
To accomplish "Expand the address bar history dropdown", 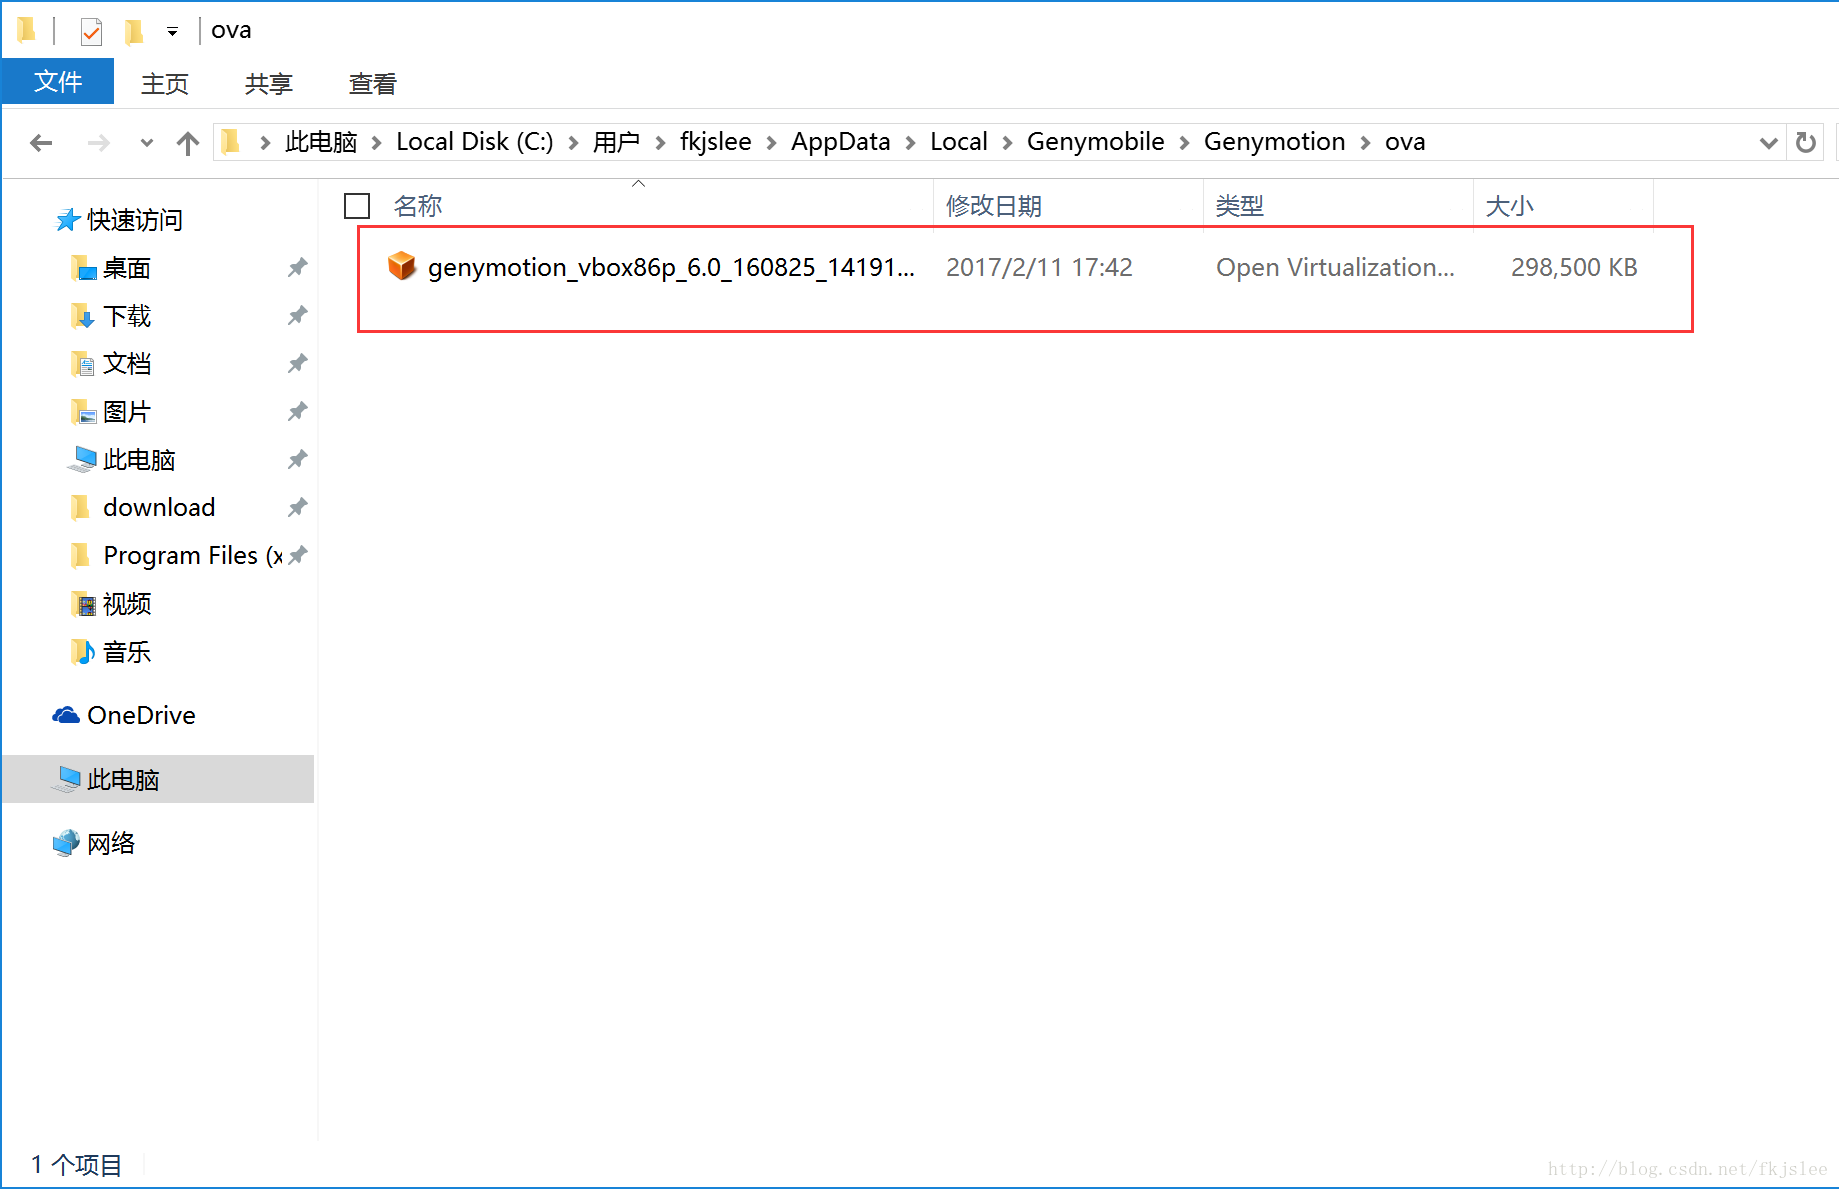I will [1768, 143].
